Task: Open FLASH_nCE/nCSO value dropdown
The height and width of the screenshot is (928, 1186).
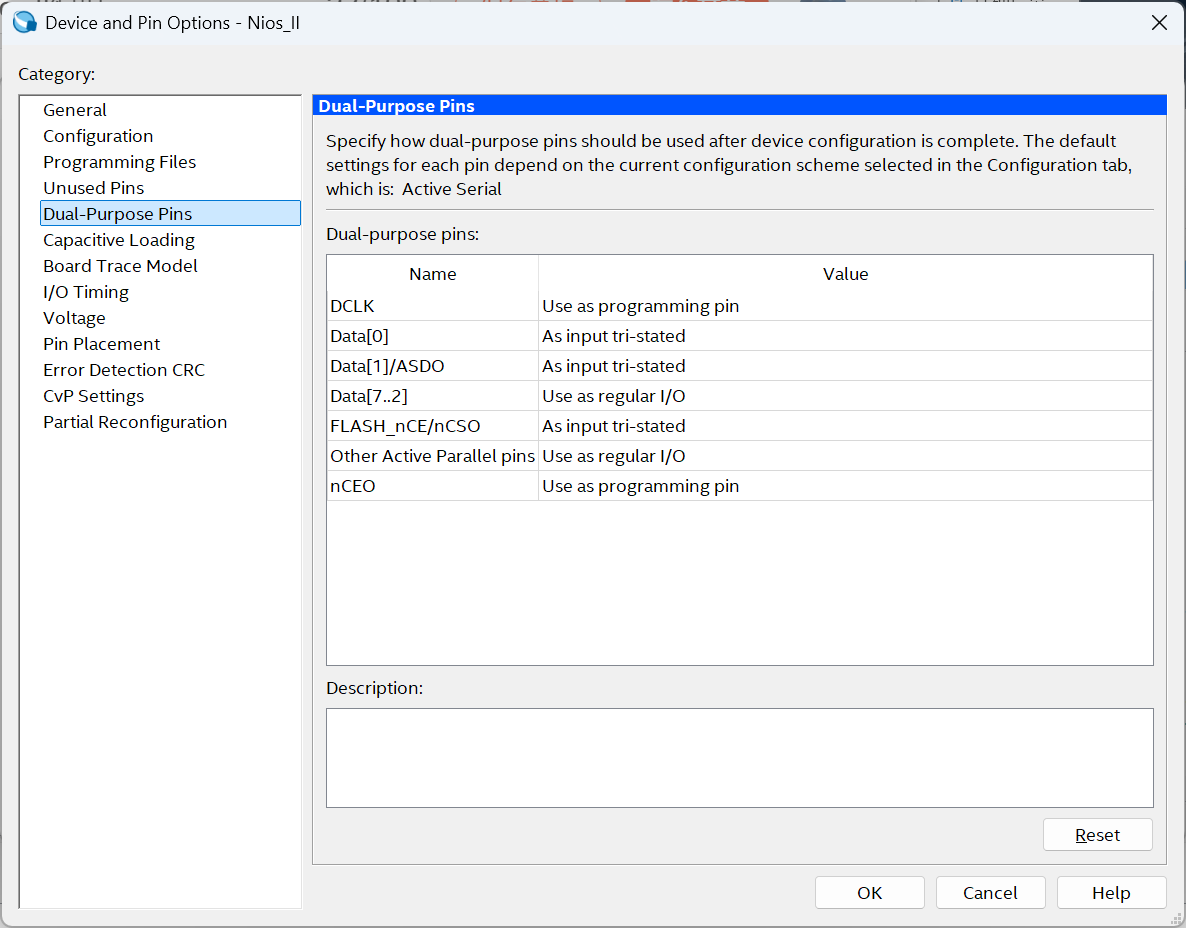Action: pyautogui.click(x=846, y=426)
